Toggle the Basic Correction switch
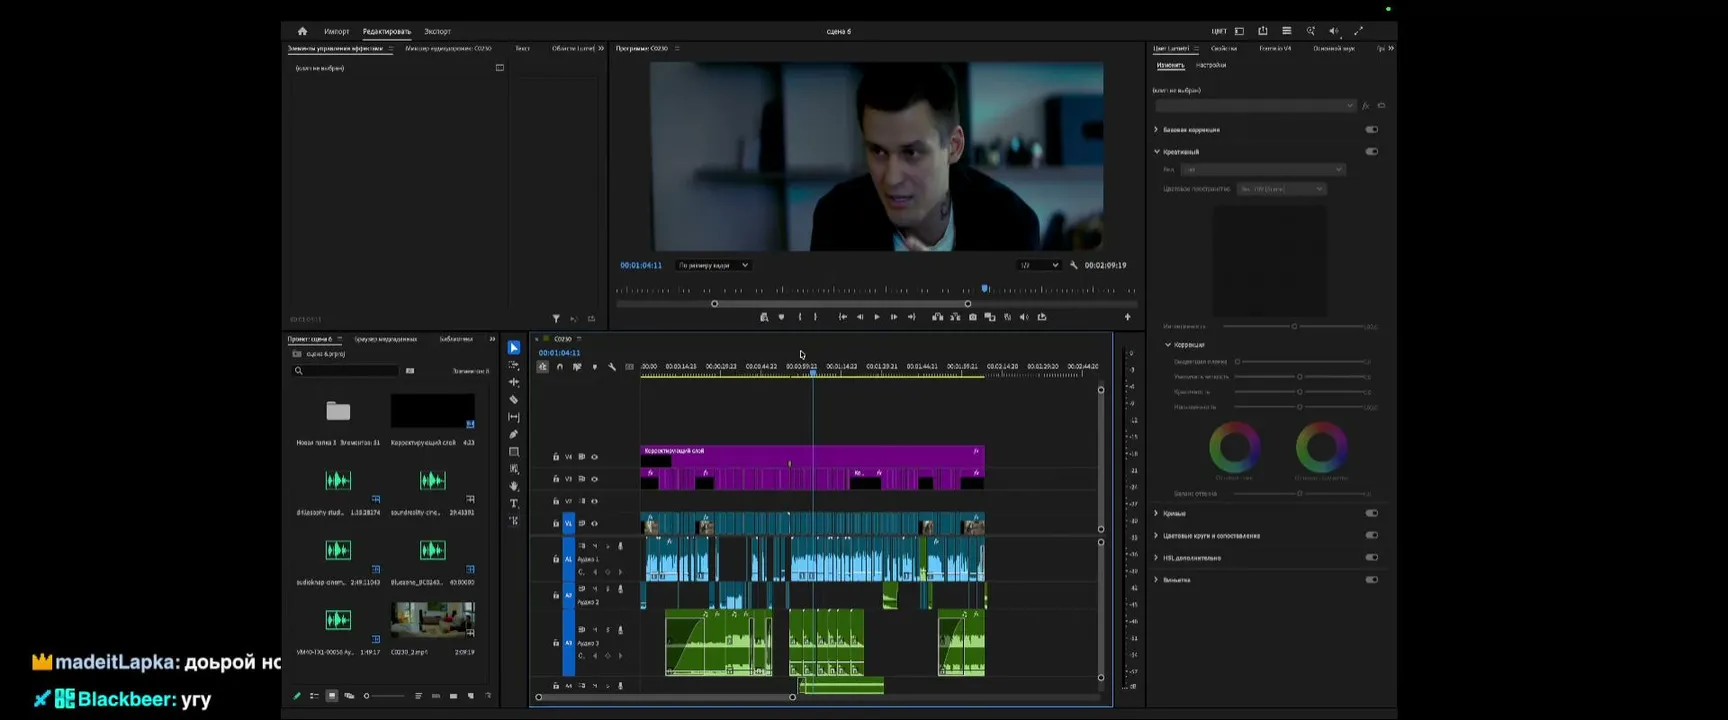Screen dimensions: 1728x720 pos(1371,130)
